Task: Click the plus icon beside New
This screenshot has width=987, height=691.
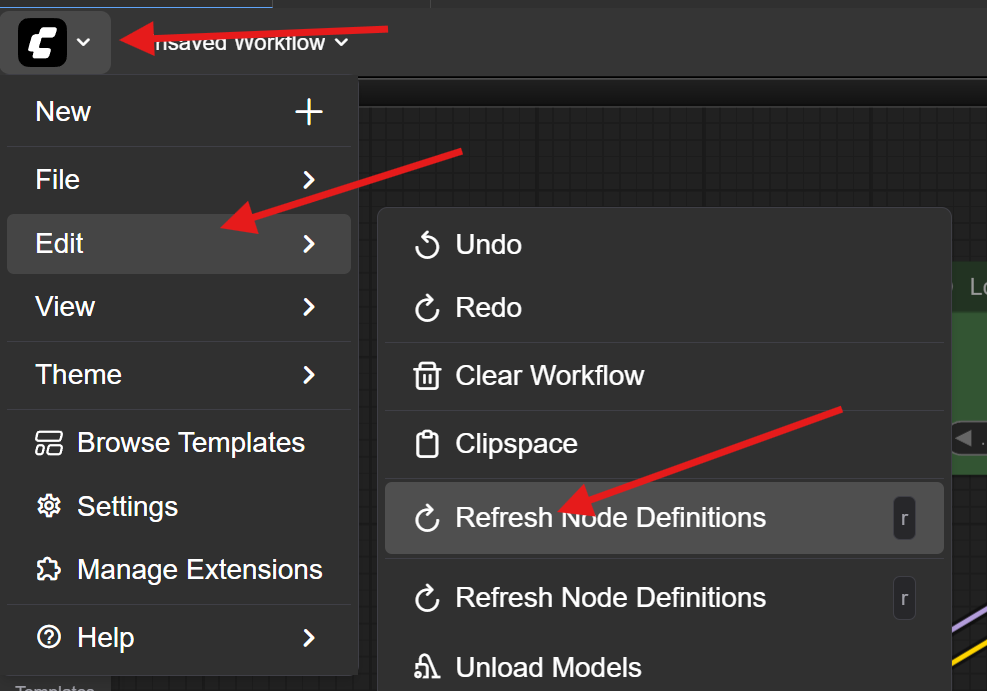Action: pyautogui.click(x=309, y=112)
